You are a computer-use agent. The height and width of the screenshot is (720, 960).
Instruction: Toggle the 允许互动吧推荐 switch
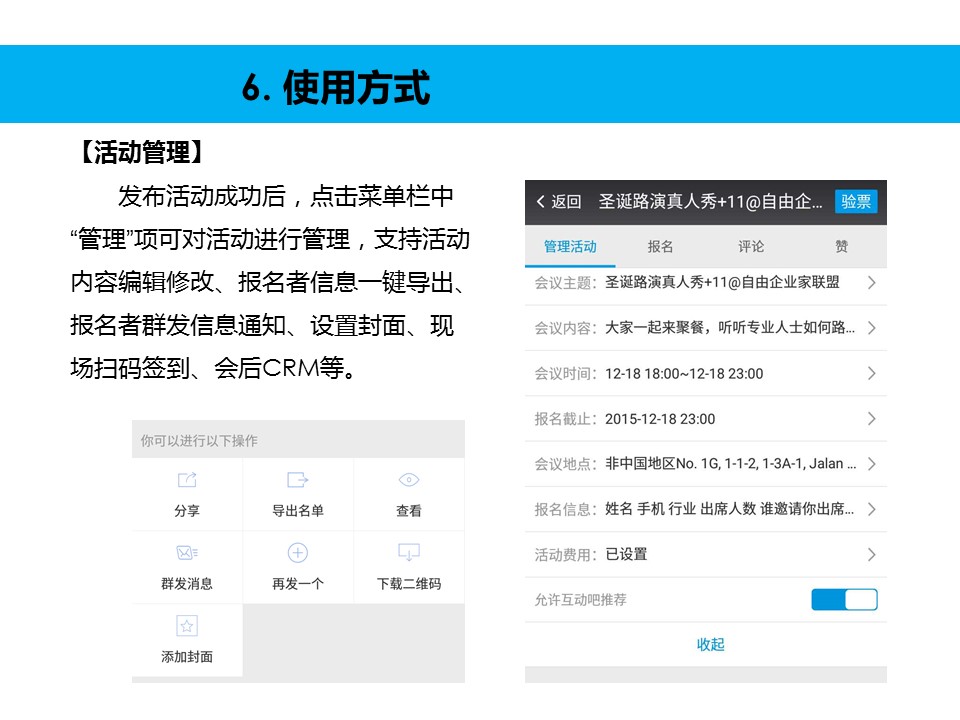(844, 600)
